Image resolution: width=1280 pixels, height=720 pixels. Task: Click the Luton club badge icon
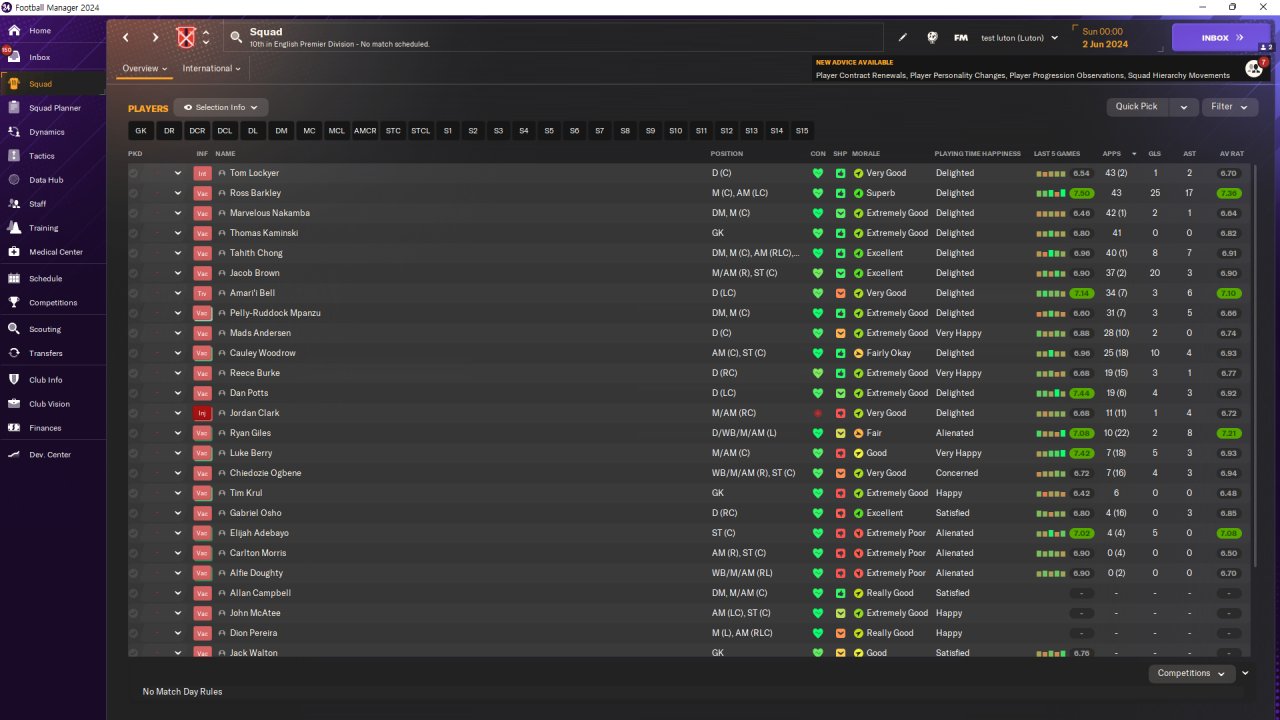pyautogui.click(x=185, y=38)
